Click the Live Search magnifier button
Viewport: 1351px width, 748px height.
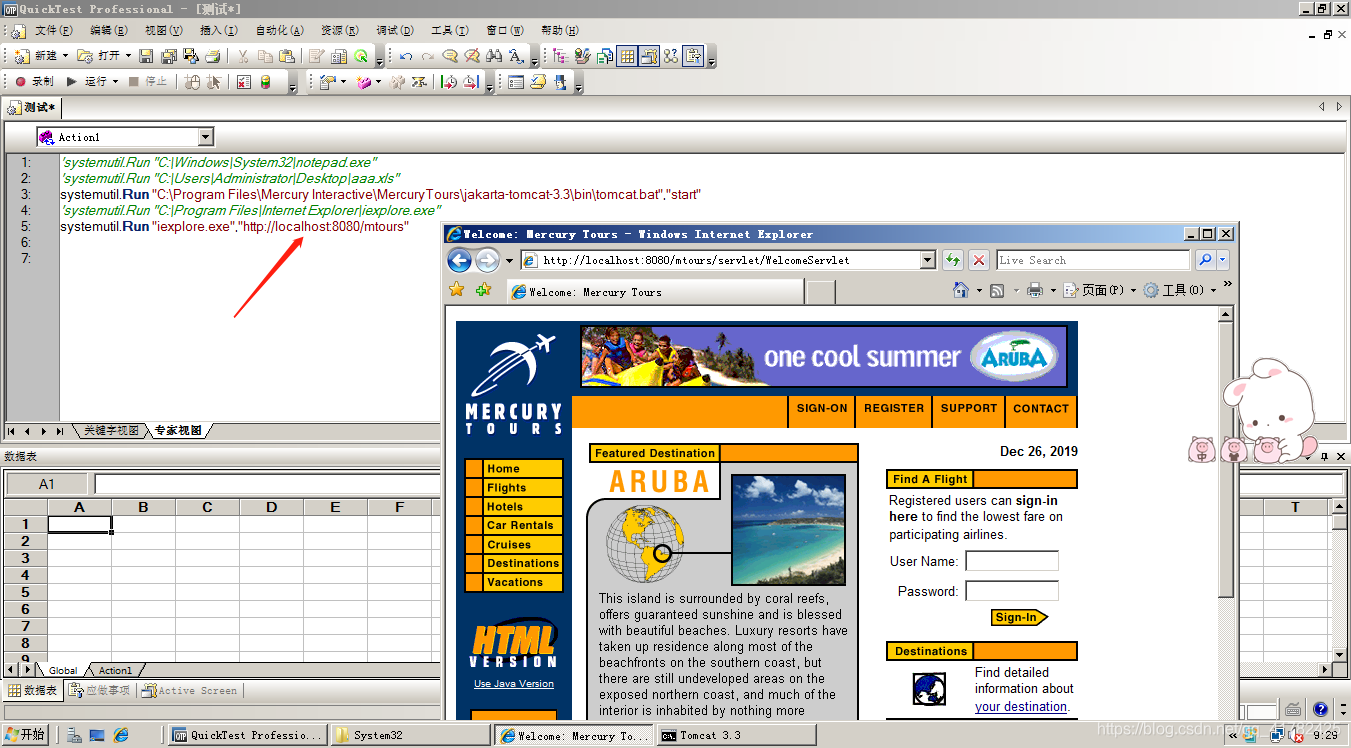(x=1205, y=260)
